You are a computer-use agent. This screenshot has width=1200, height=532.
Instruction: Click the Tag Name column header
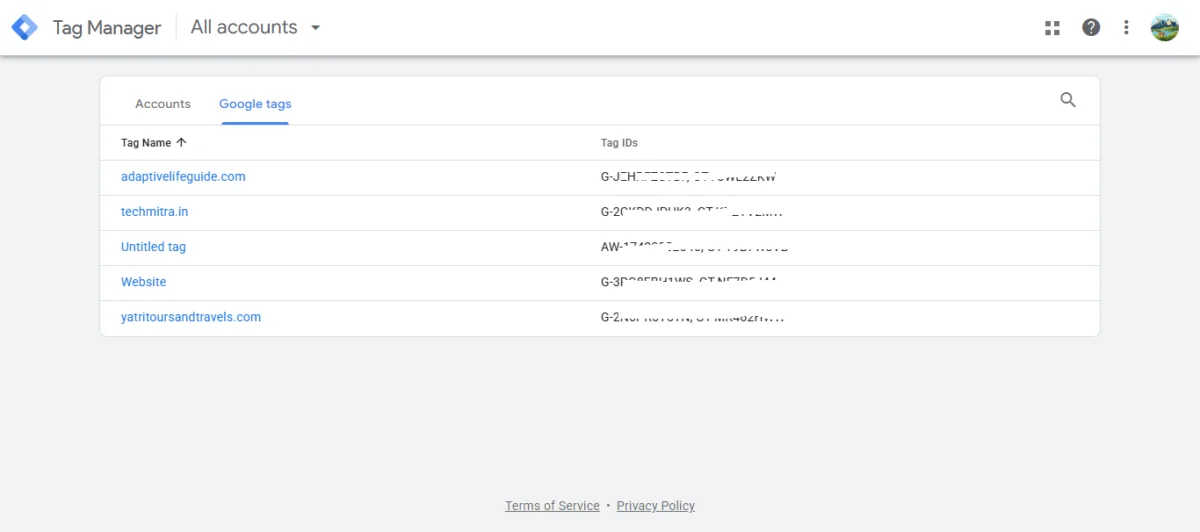tap(146, 143)
